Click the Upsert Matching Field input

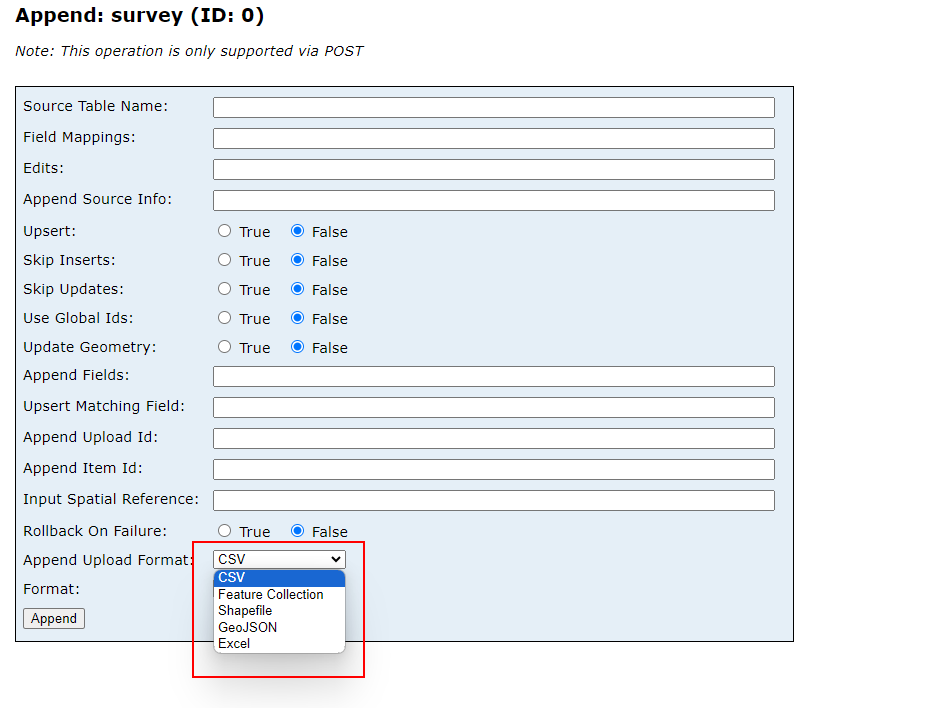pyautogui.click(x=493, y=407)
